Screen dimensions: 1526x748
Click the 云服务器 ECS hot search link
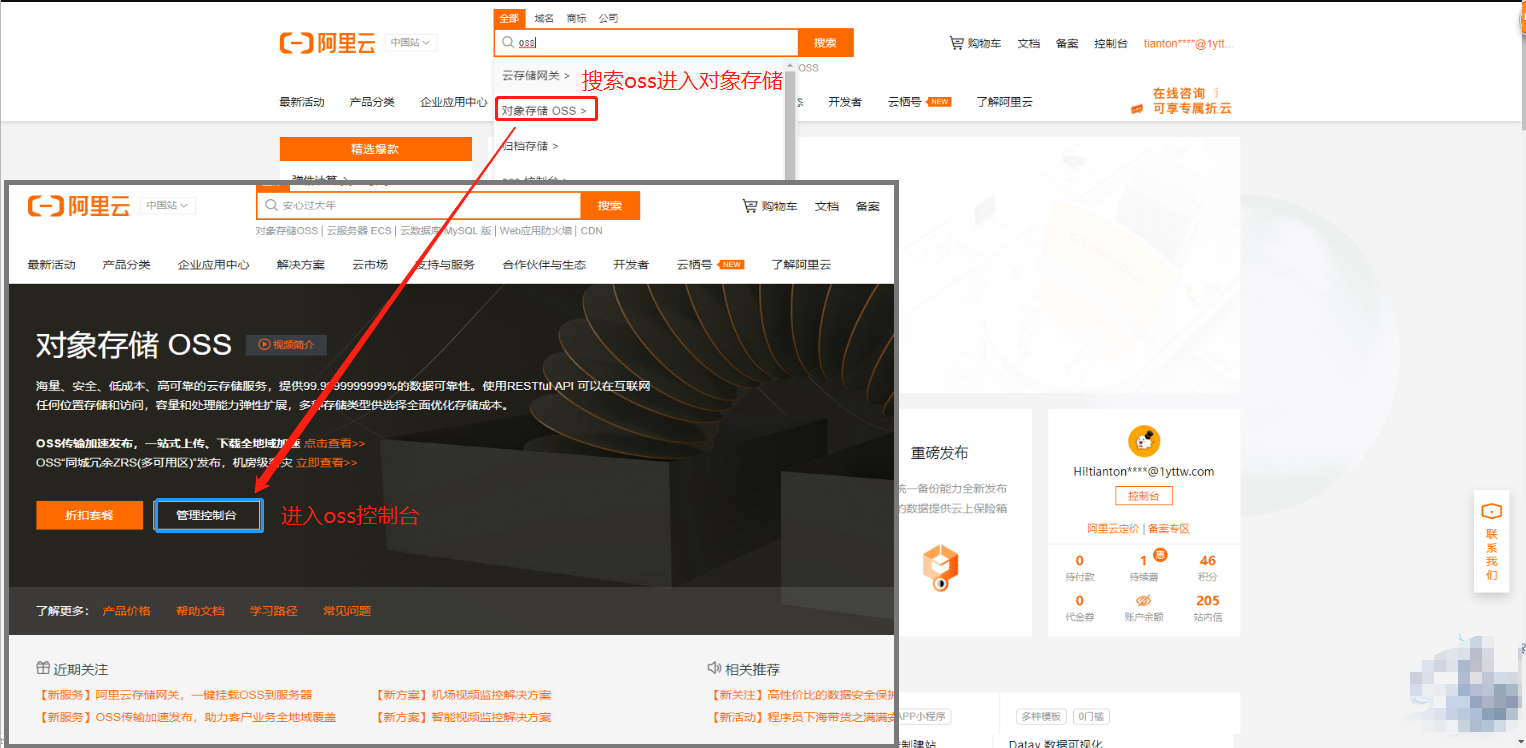pos(359,231)
